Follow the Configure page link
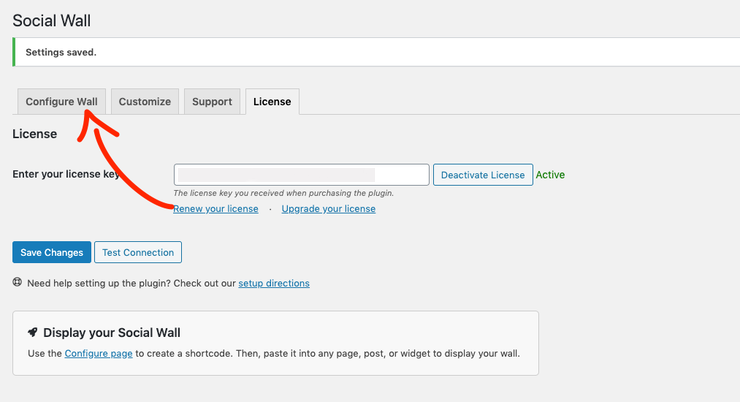Viewport: 740px width, 402px height. tap(98, 353)
